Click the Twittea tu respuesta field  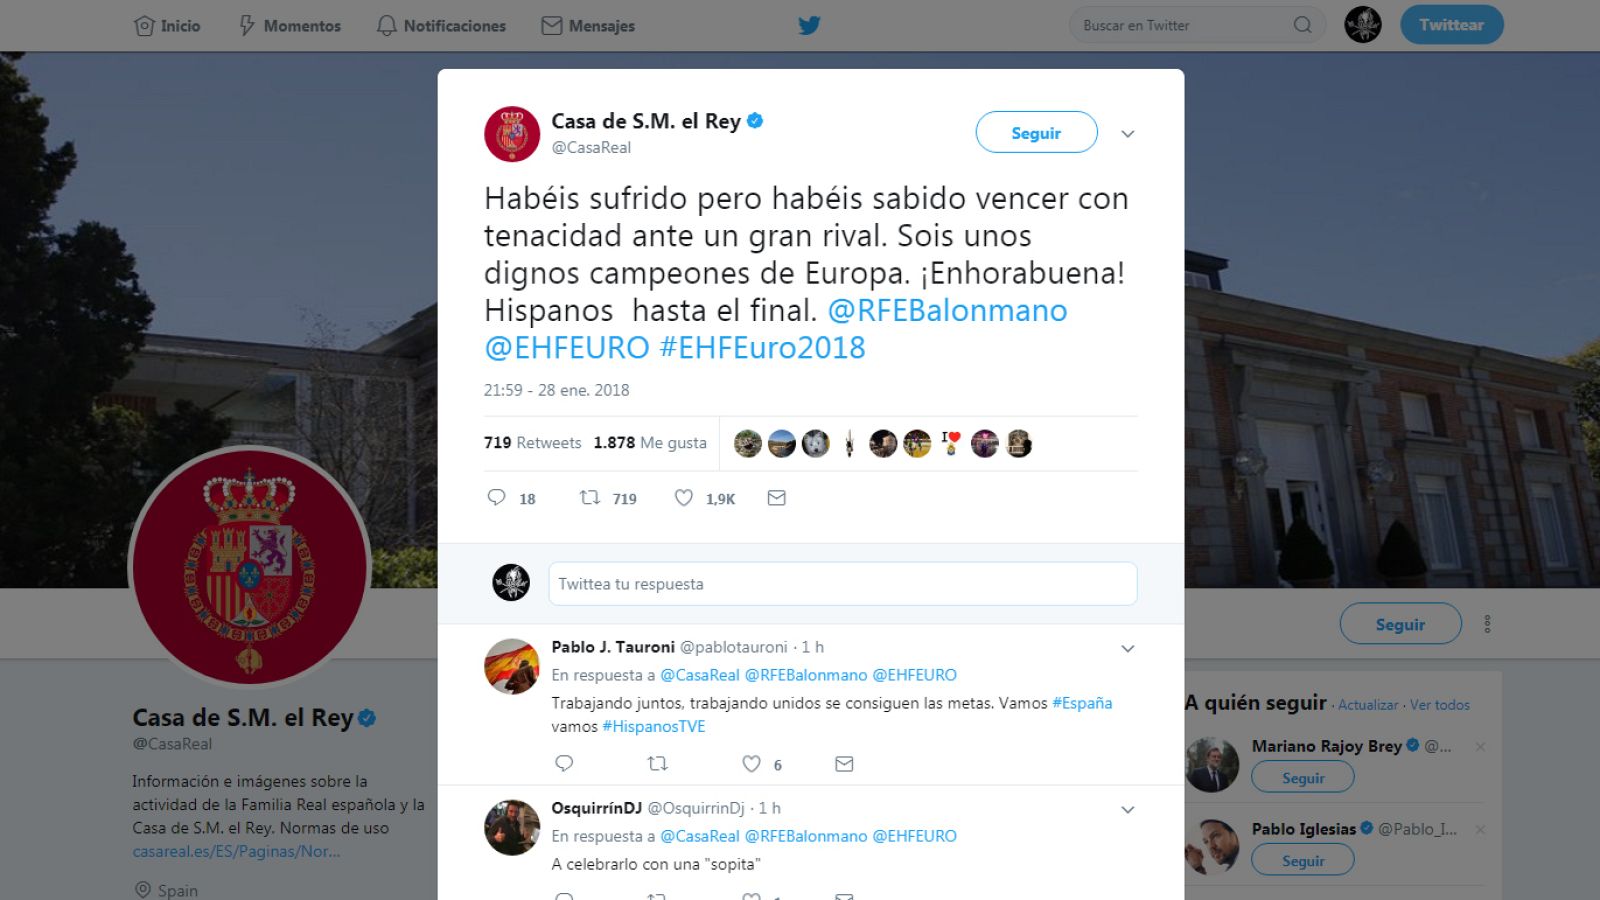[x=842, y=584]
